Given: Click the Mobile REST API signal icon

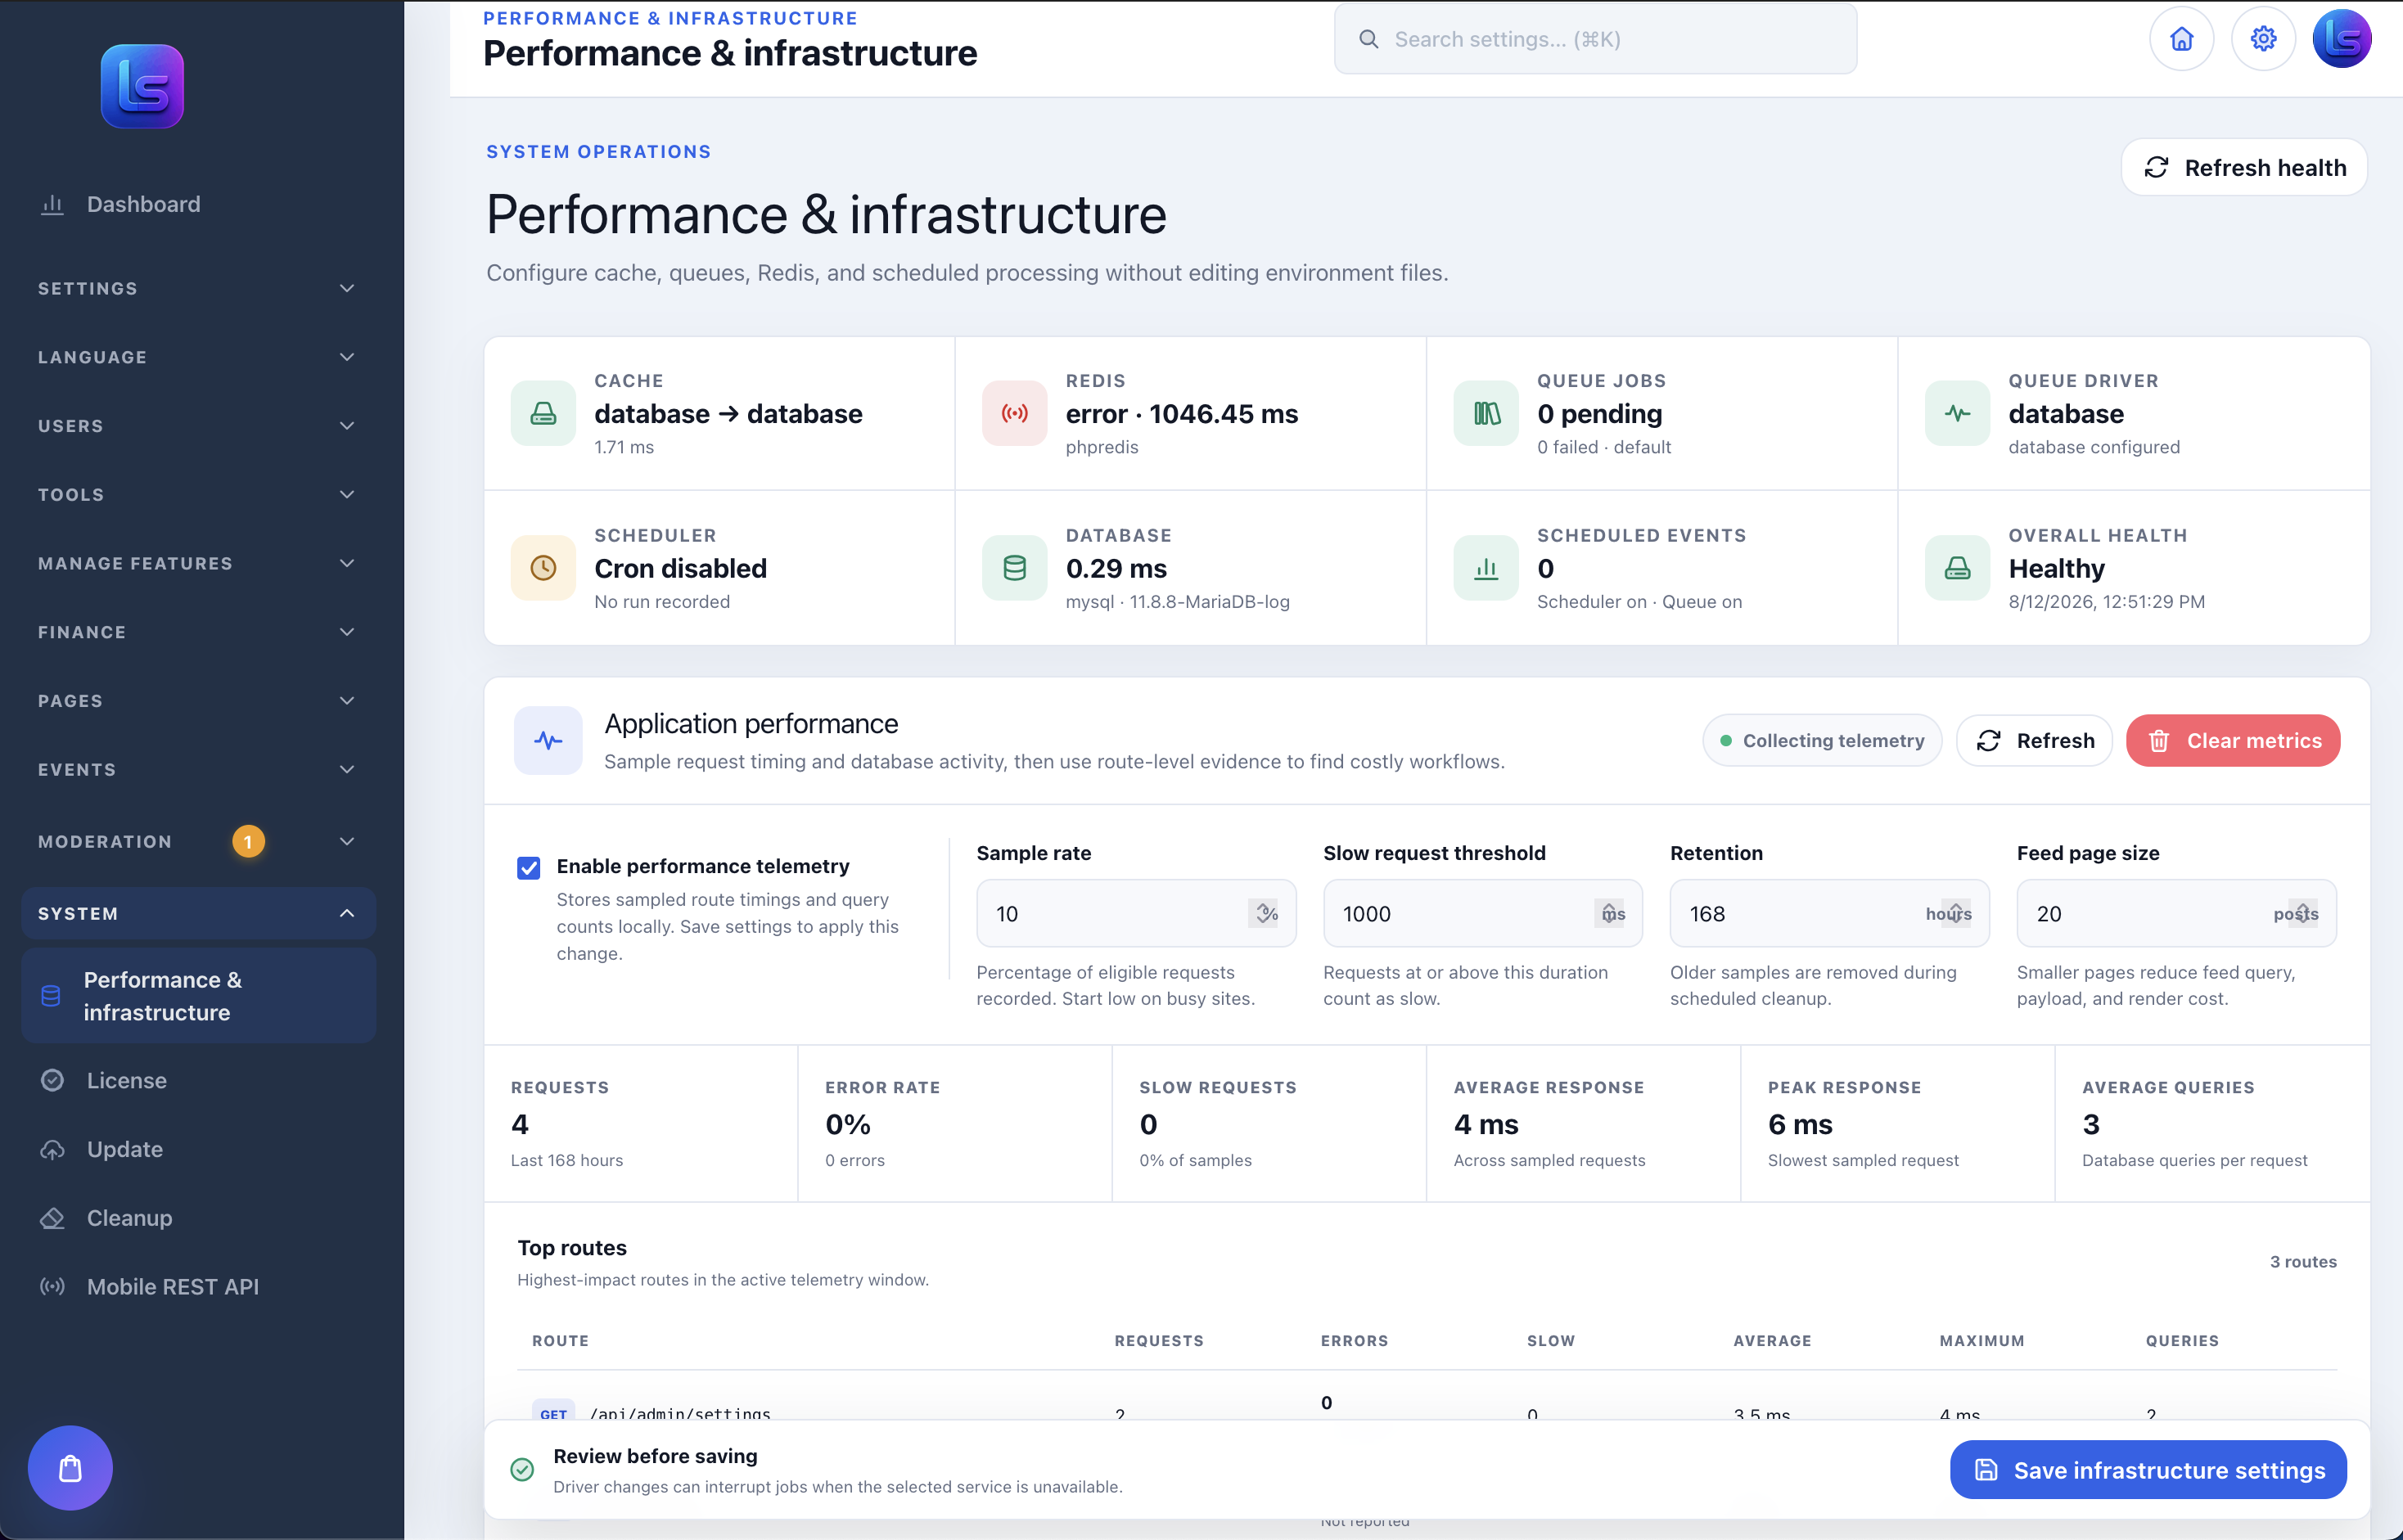Looking at the screenshot, I should (x=52, y=1287).
